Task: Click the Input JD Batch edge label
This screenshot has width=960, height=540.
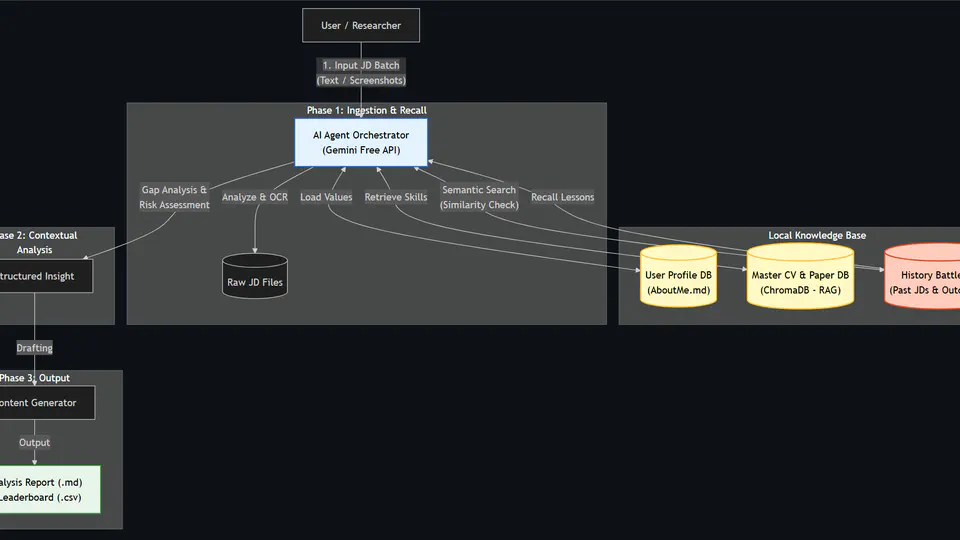Action: coord(361,73)
